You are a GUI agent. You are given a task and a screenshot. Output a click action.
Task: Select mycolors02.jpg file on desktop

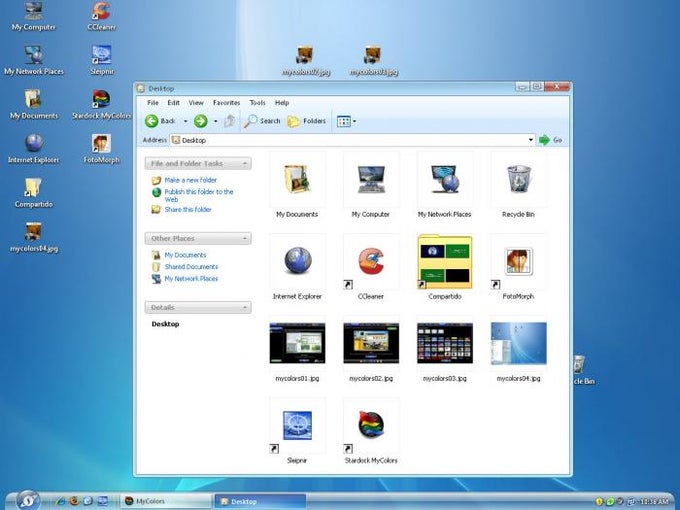coord(306,61)
